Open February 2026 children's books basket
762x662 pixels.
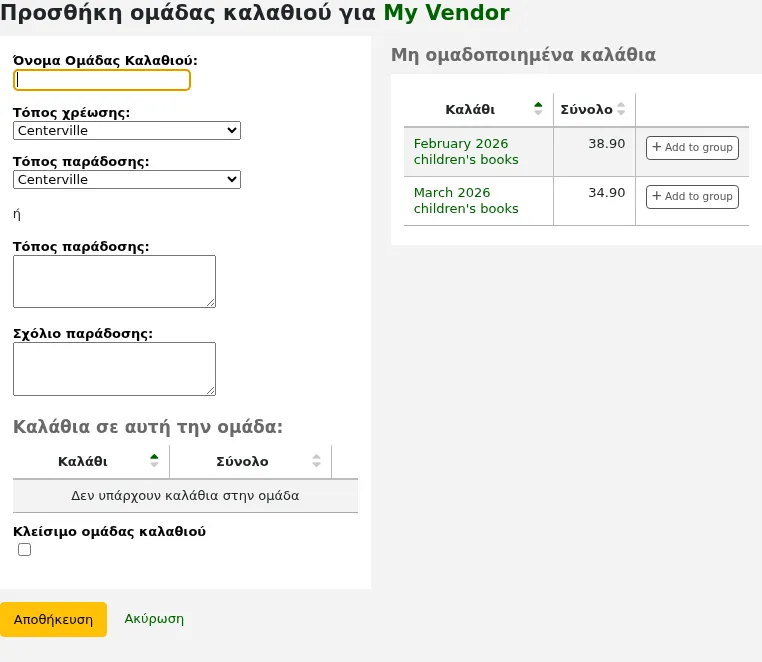click(466, 152)
